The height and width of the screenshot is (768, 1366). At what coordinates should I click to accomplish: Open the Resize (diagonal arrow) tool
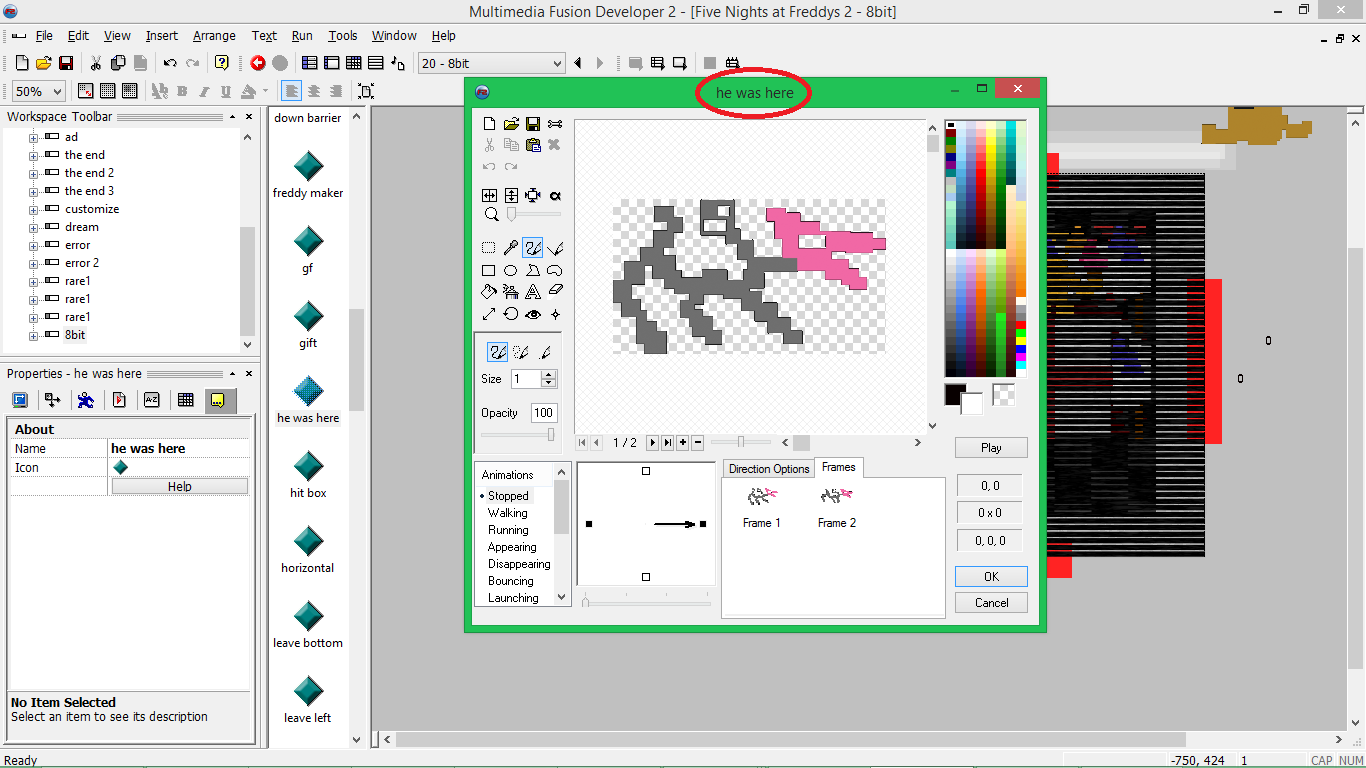[489, 314]
